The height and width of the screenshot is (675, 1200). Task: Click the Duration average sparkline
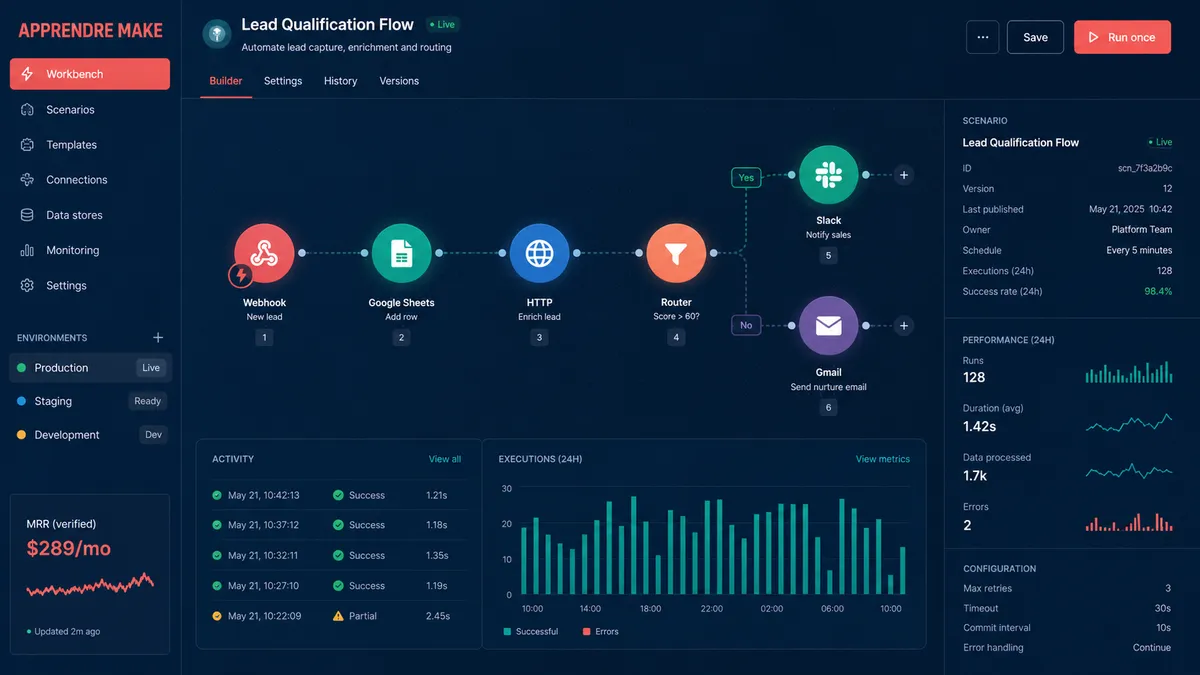[x=1129, y=422]
